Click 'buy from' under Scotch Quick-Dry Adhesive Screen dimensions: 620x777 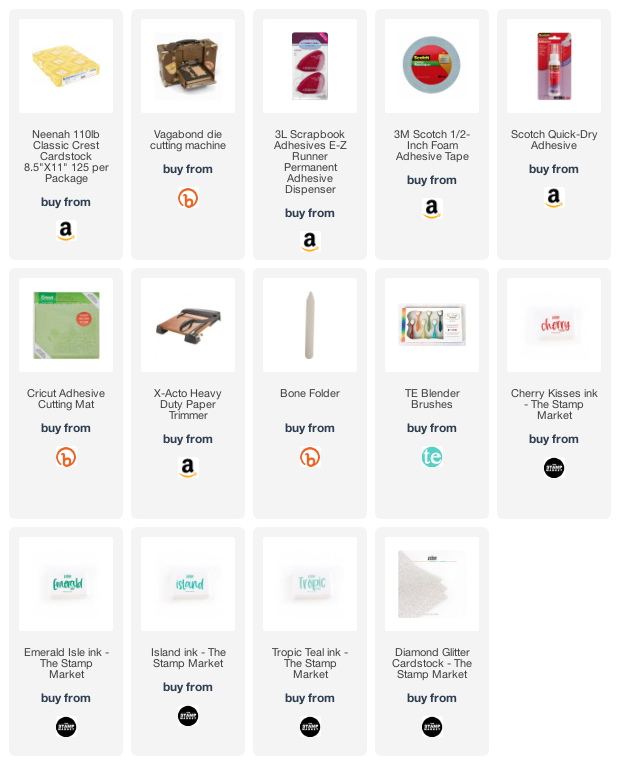coord(554,169)
